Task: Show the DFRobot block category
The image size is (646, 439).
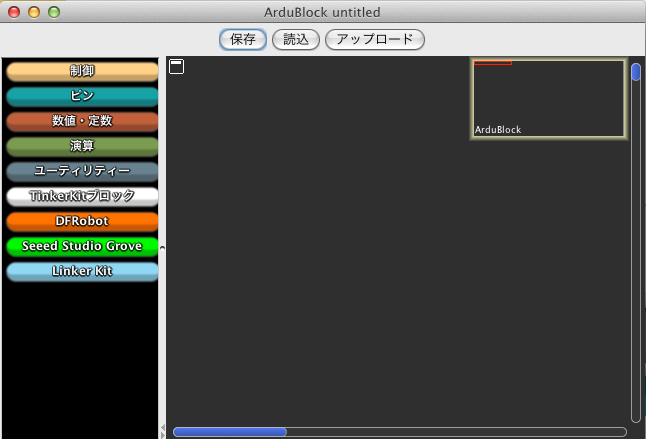Action: coord(82,221)
